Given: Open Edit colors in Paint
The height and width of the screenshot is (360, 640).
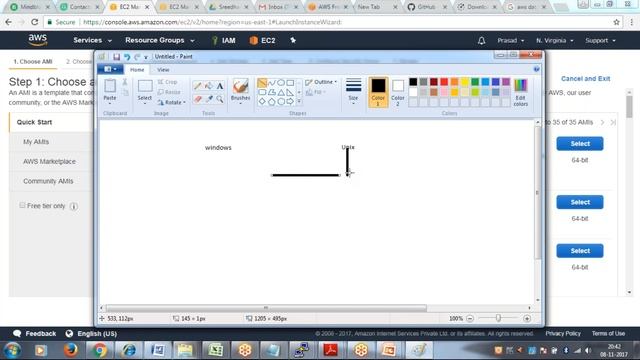Looking at the screenshot, I should pyautogui.click(x=520, y=92).
